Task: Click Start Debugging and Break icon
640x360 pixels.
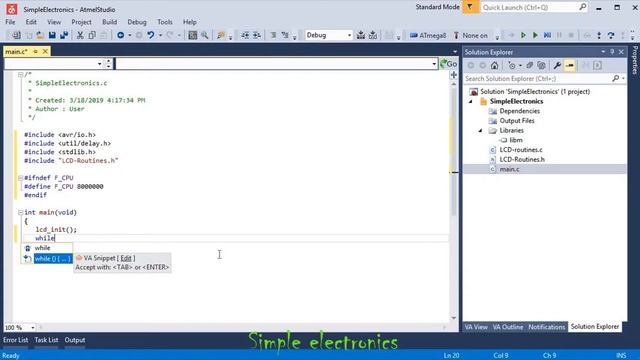Action: point(523,36)
